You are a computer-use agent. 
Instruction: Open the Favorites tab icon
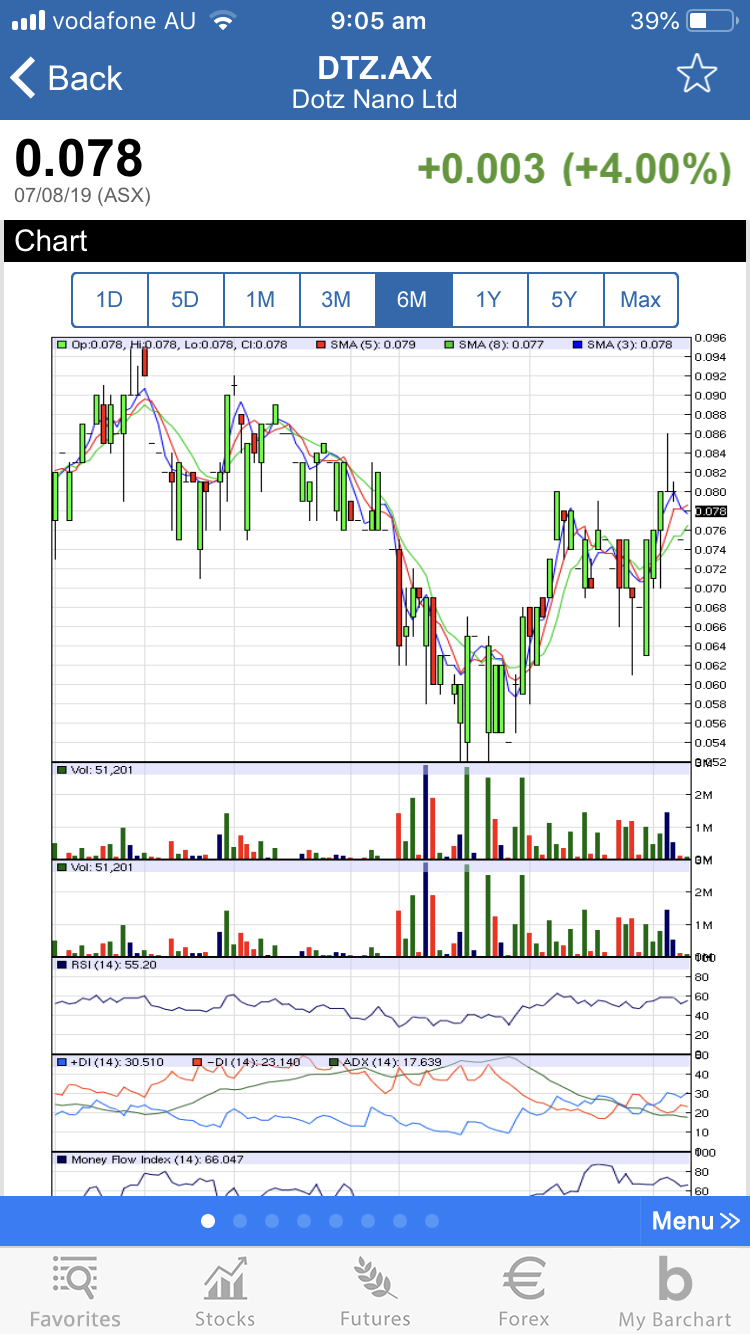(x=75, y=1280)
